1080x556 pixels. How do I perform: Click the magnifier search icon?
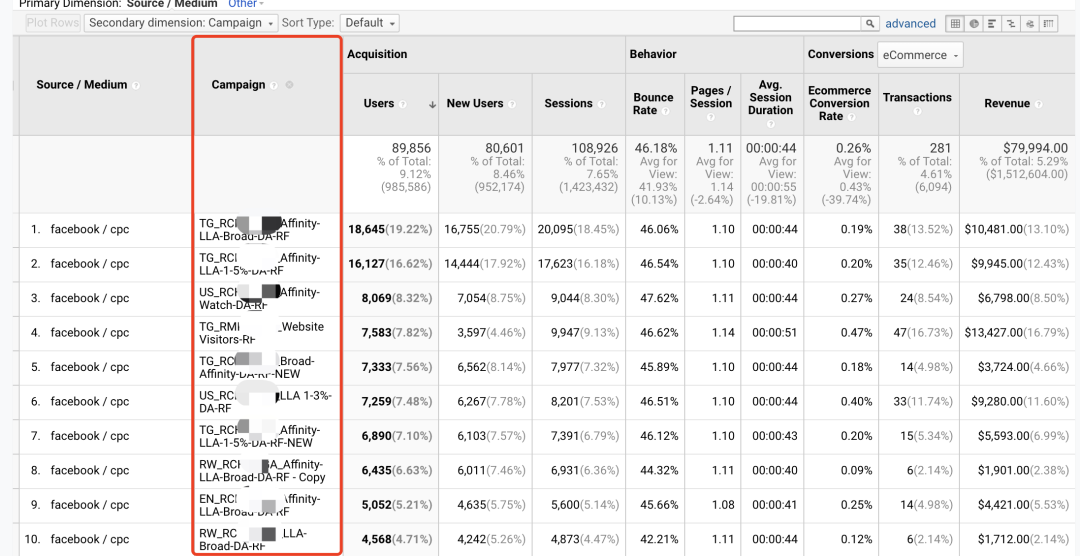871,23
